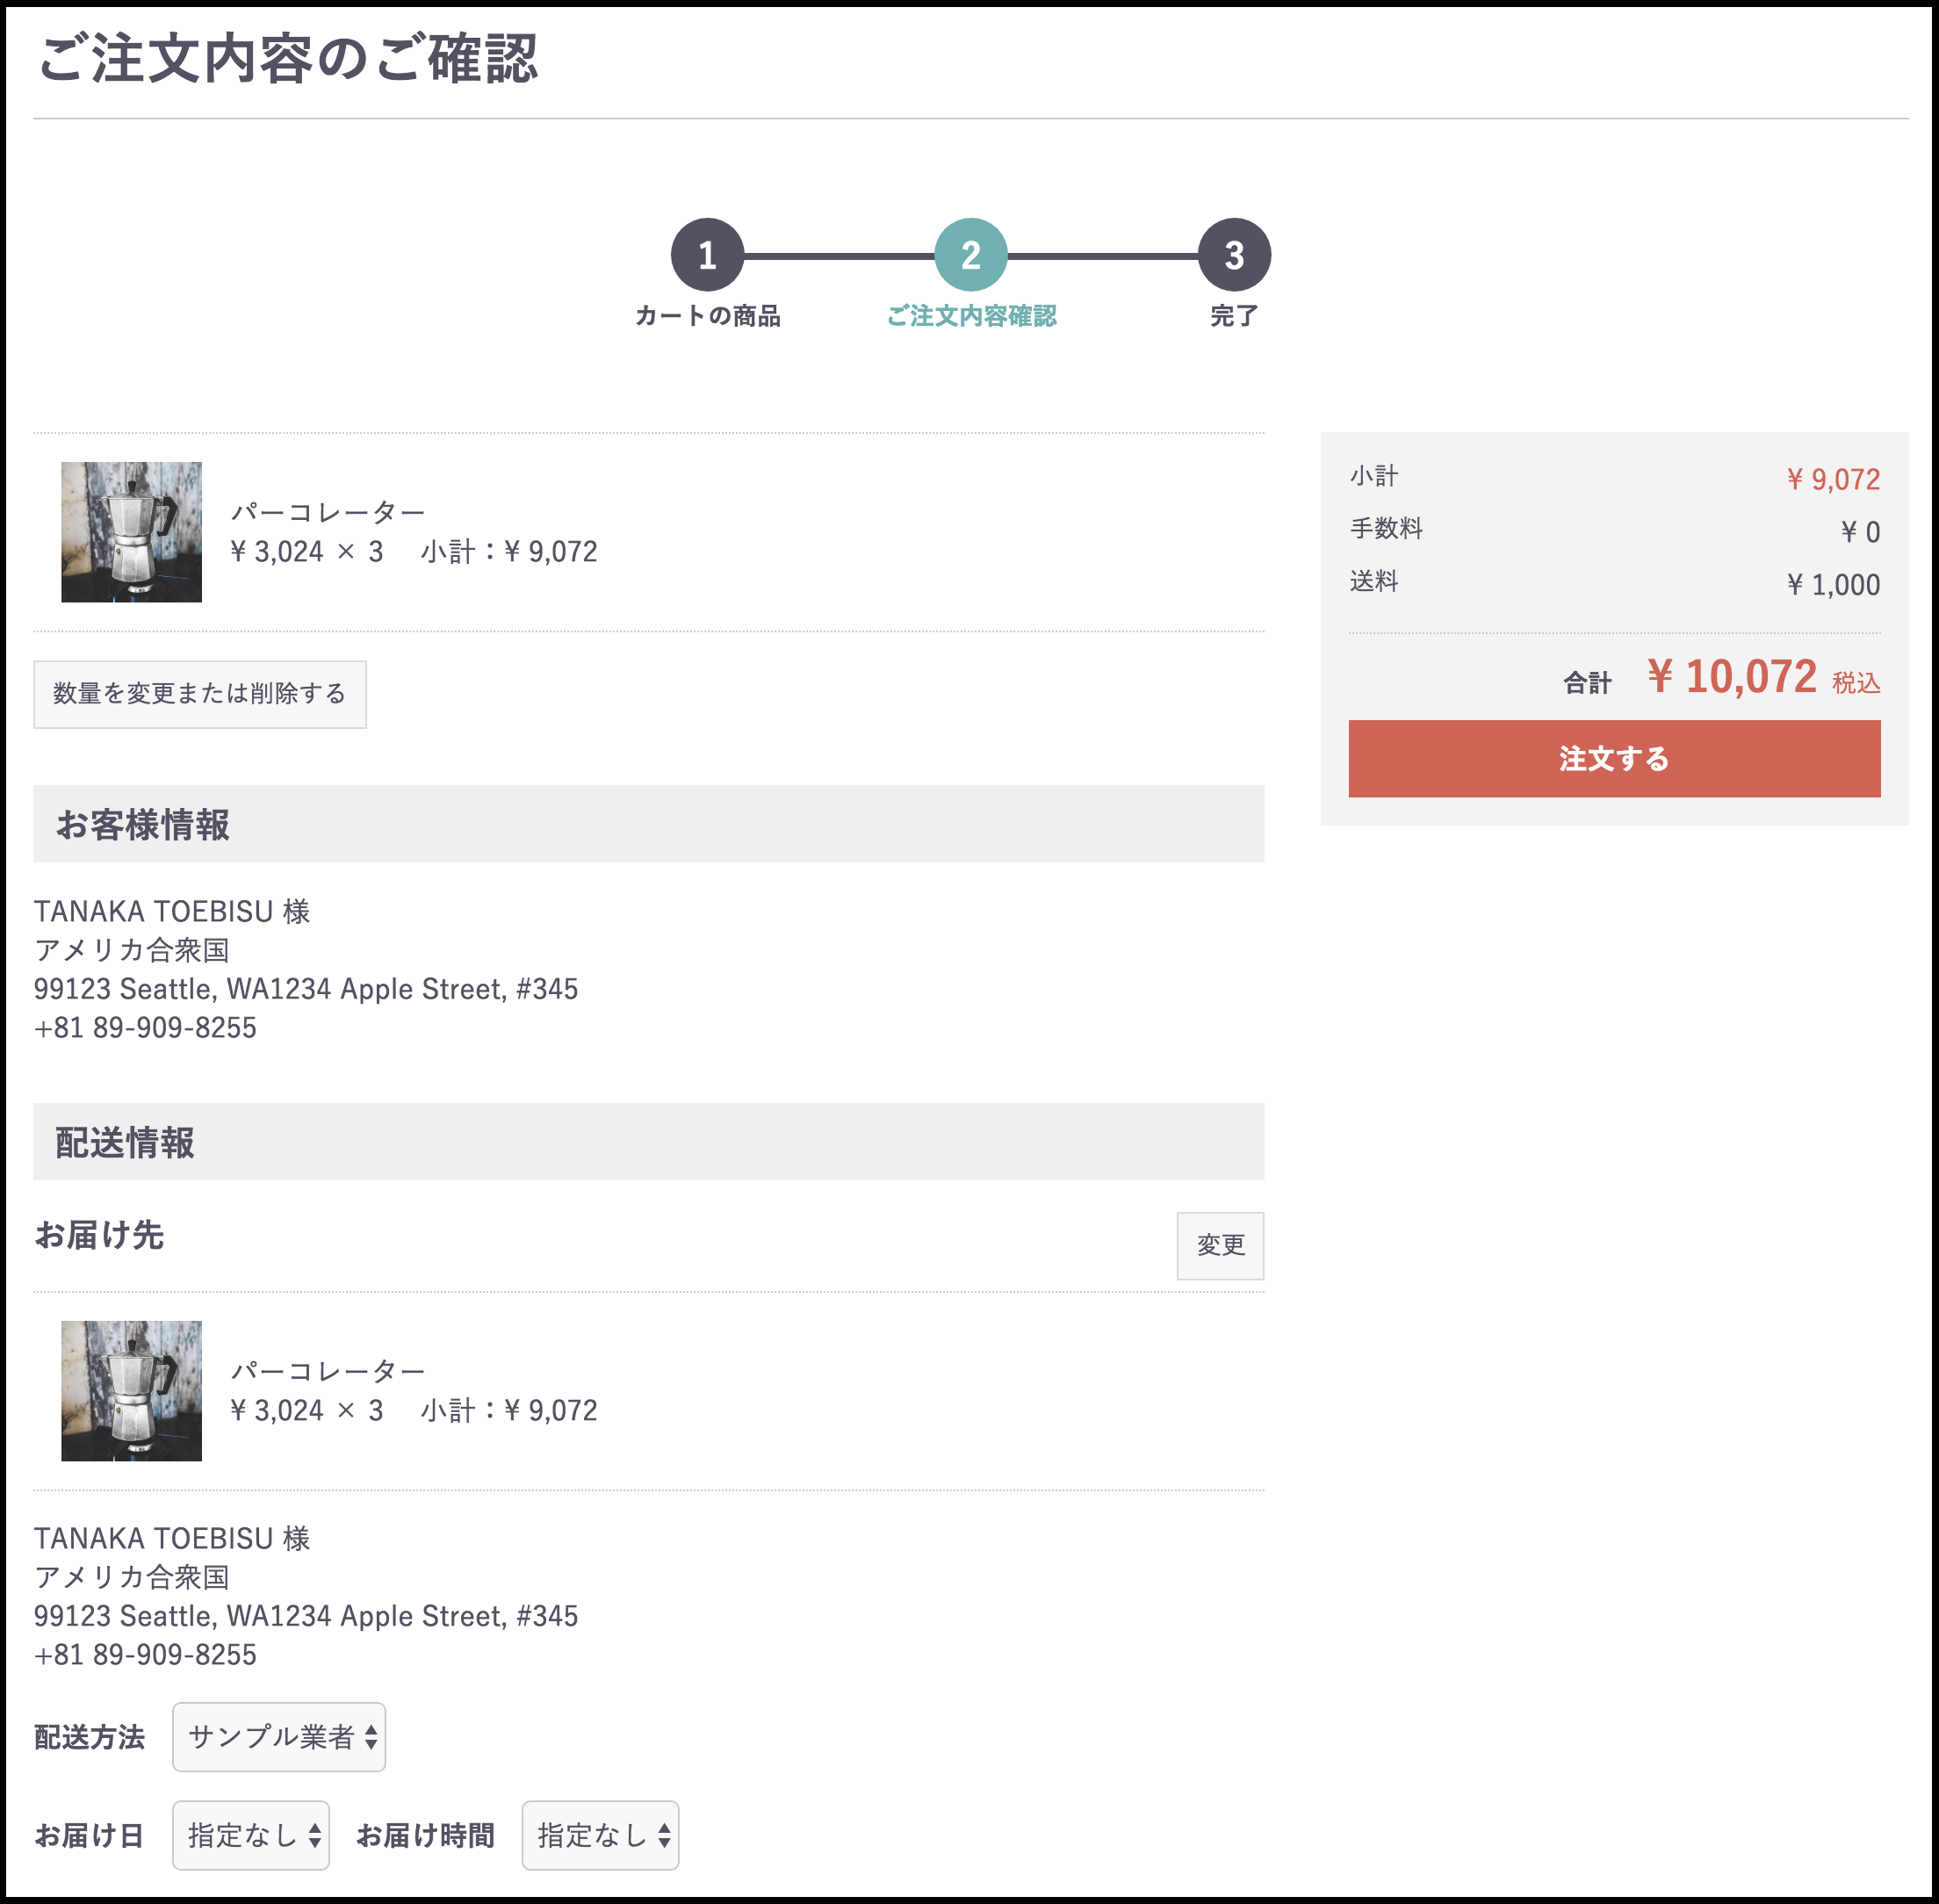This screenshot has width=1939, height=1904.
Task: Click 変更 button for delivery address
Action: pos(1220,1245)
